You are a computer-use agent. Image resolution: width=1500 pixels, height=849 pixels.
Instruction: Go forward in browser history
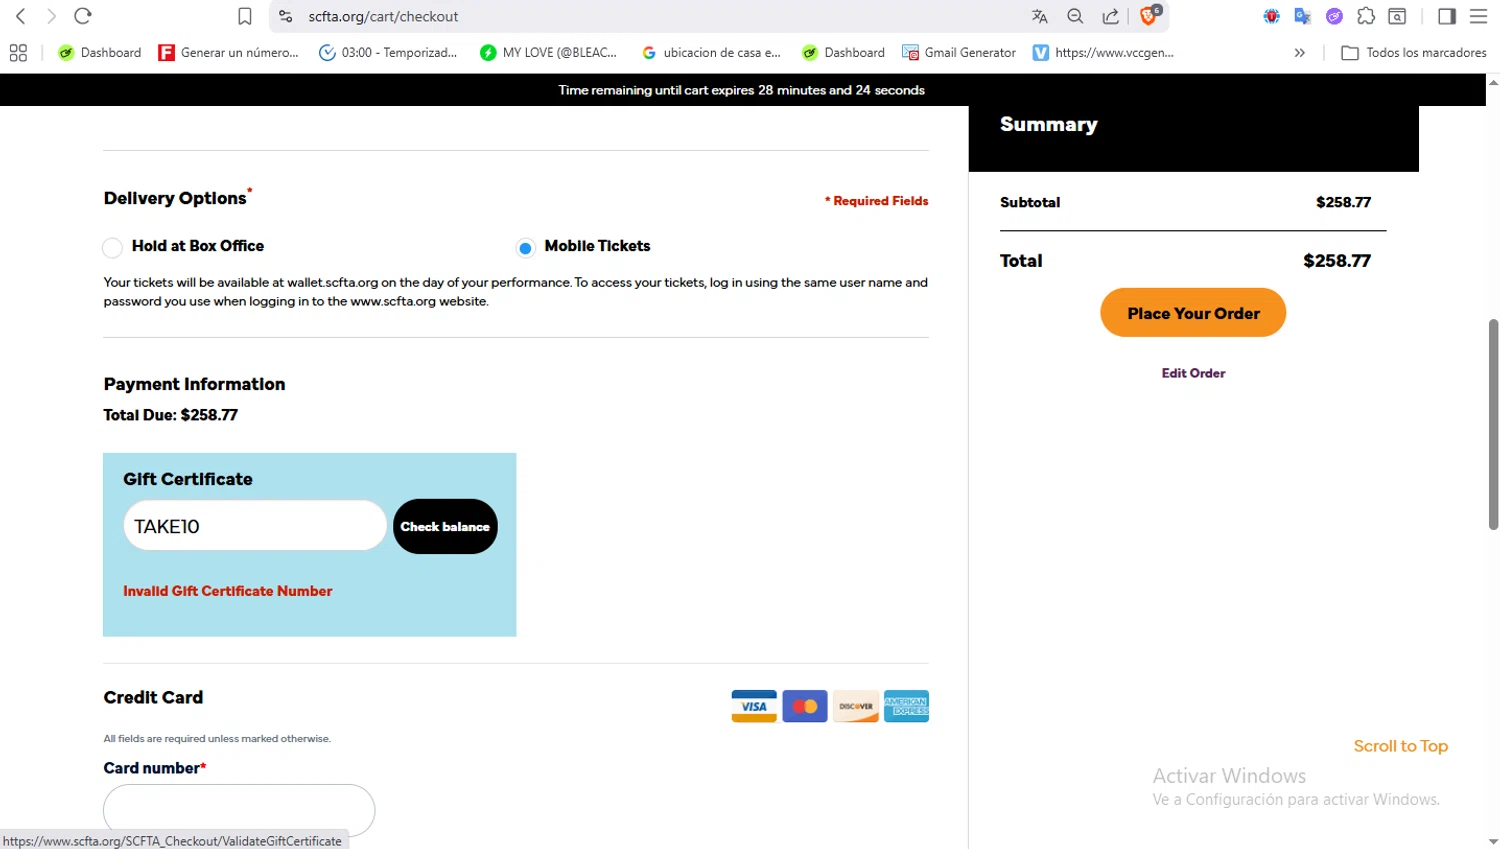51,16
